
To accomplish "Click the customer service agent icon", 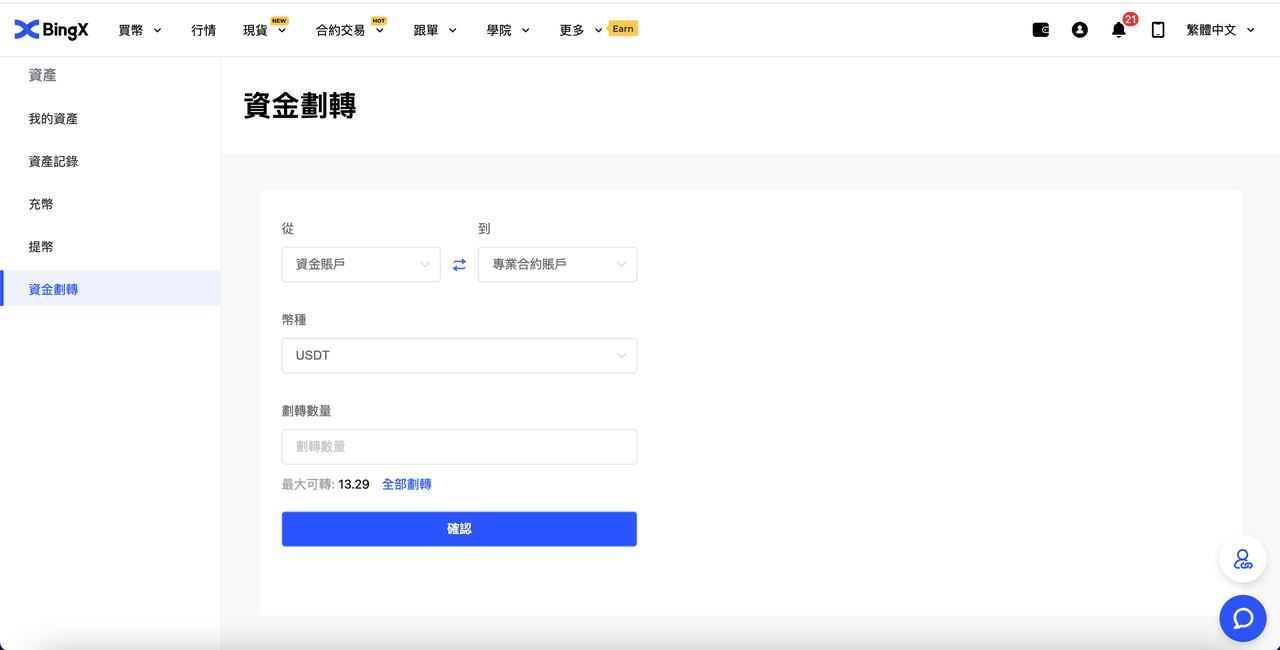I will coord(1243,560).
